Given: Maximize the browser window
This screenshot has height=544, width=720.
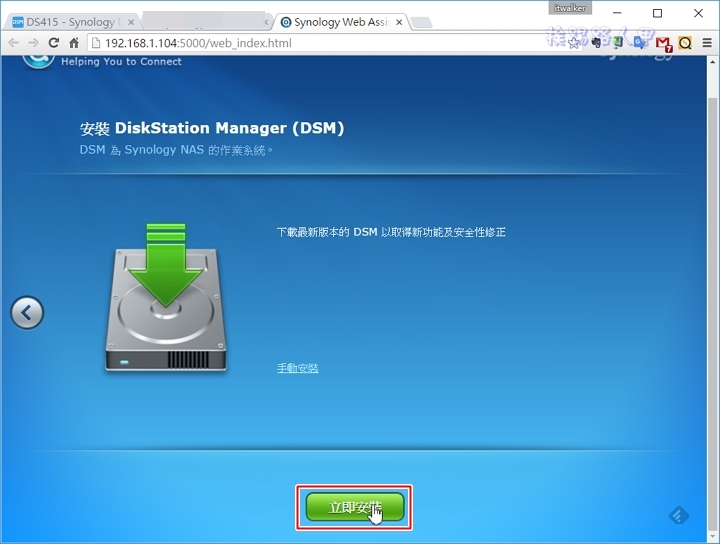Looking at the screenshot, I should coord(658,13).
